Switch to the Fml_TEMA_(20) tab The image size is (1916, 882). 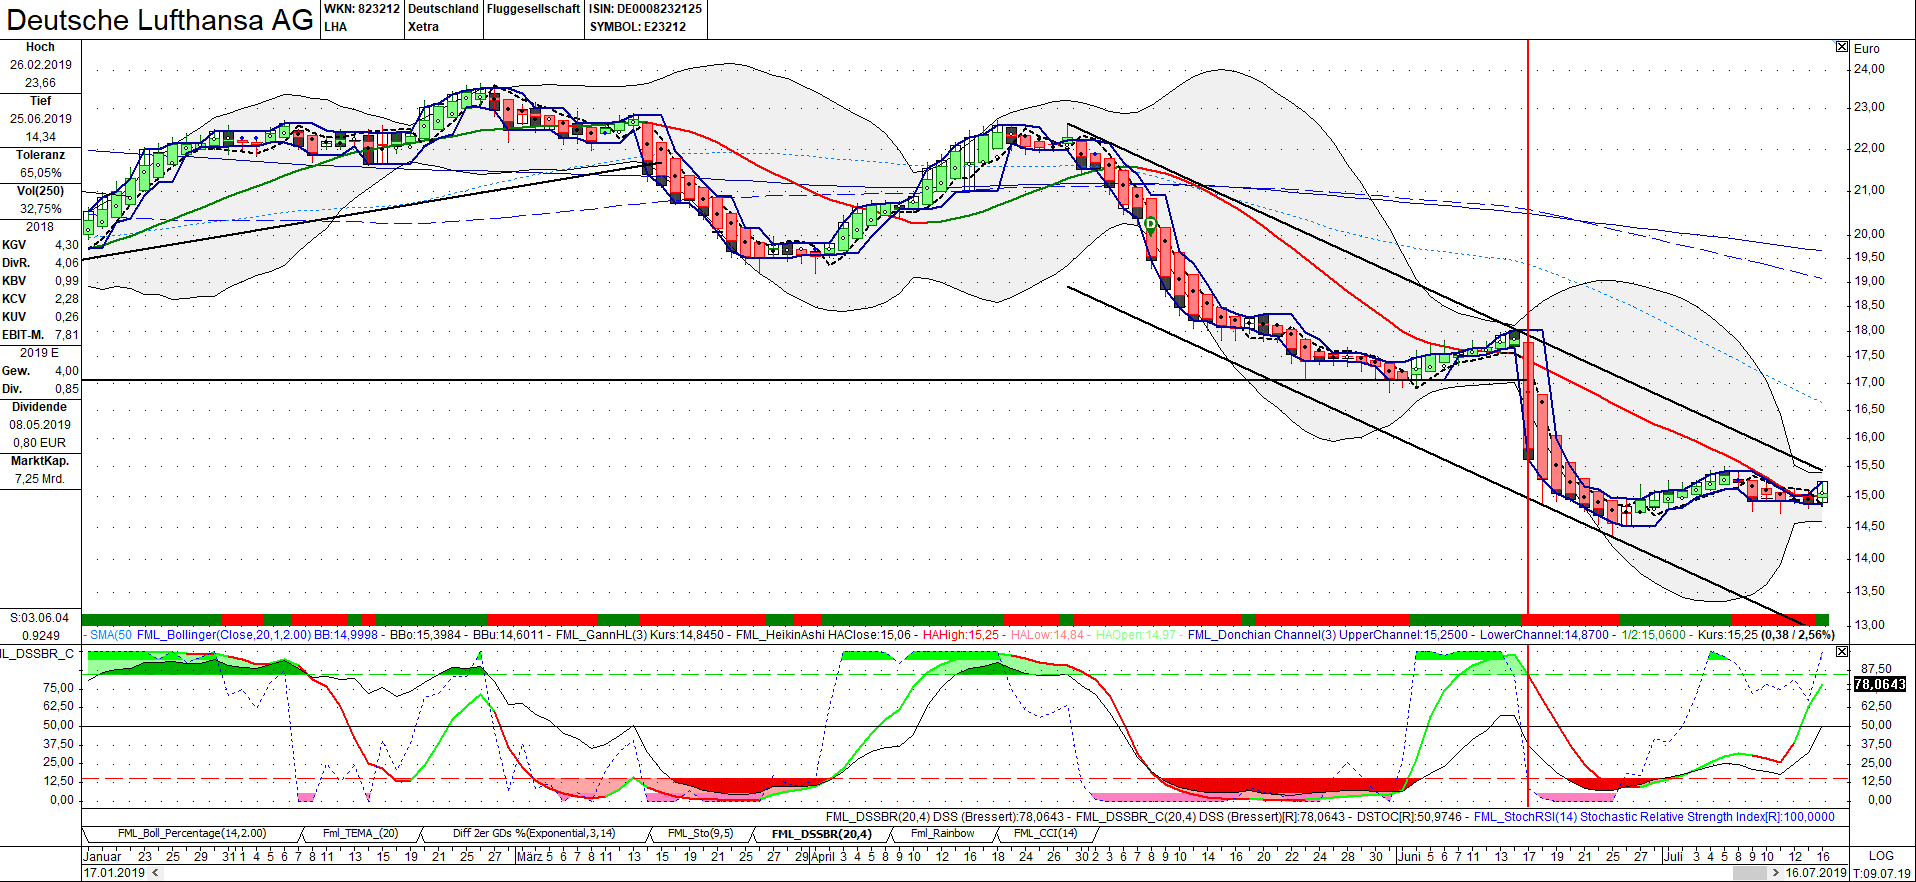click(x=360, y=834)
